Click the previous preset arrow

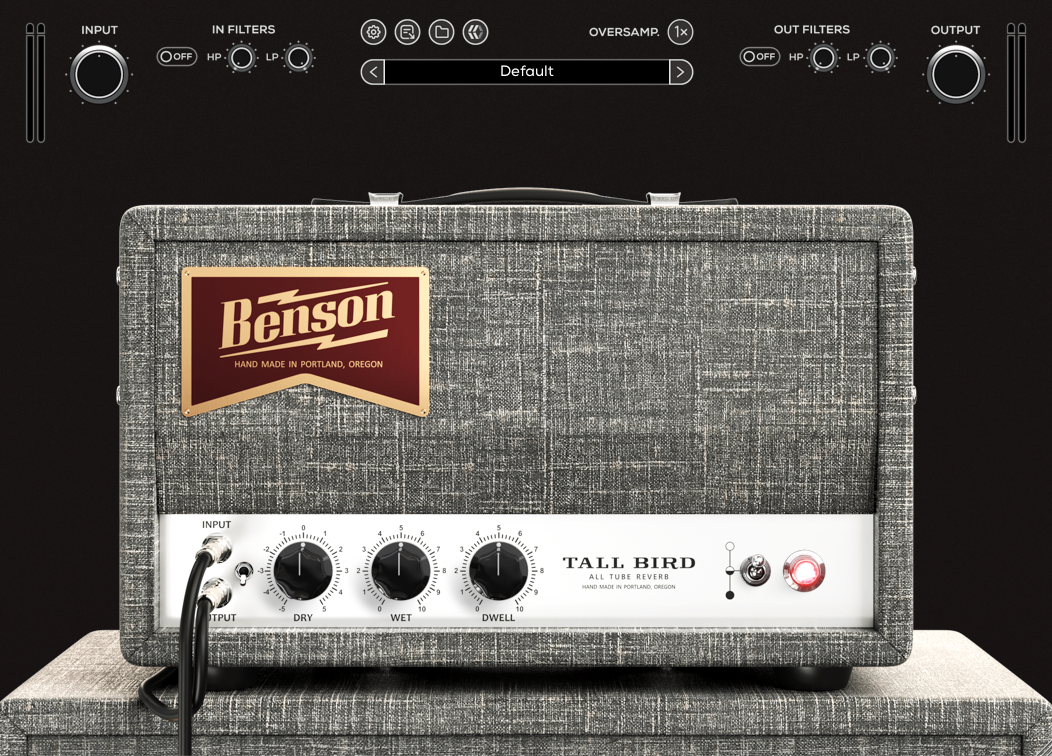coord(372,72)
